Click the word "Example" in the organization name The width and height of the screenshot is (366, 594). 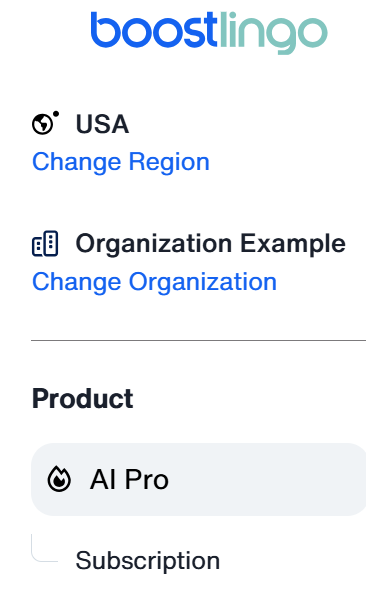click(293, 244)
